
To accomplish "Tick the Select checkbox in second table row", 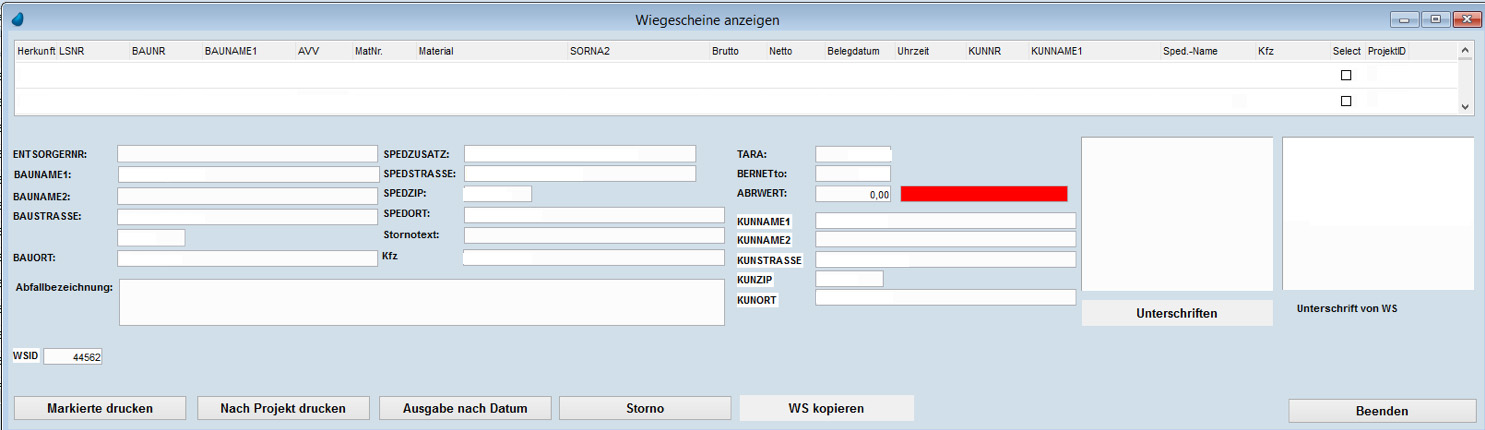I will pyautogui.click(x=1345, y=101).
